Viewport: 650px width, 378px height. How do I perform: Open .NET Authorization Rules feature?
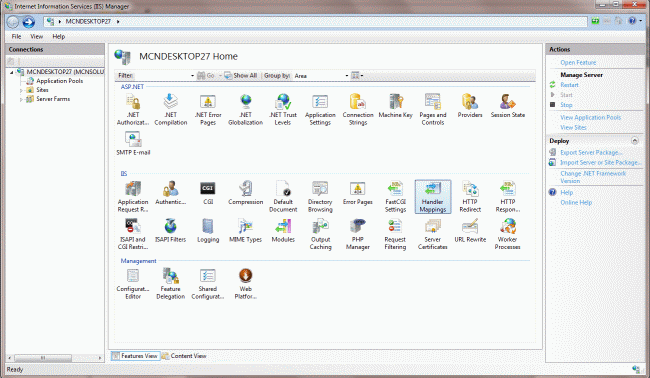(133, 109)
